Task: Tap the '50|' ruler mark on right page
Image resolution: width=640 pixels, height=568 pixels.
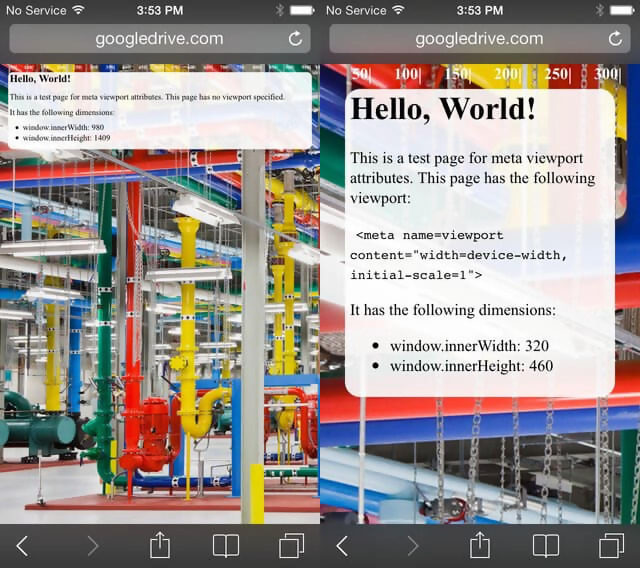Action: [362, 74]
